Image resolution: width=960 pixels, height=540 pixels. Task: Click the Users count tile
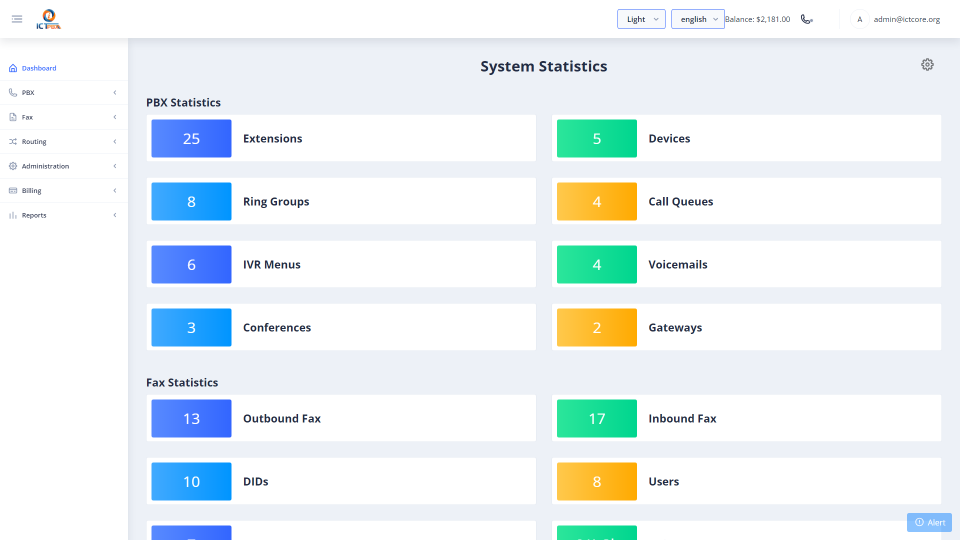(597, 481)
